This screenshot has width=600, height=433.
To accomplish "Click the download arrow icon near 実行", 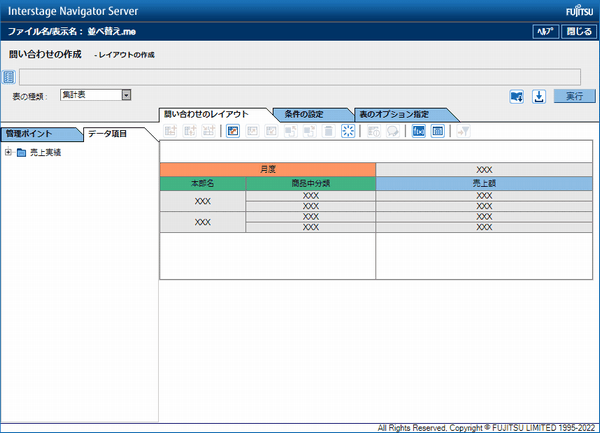I will pos(539,96).
